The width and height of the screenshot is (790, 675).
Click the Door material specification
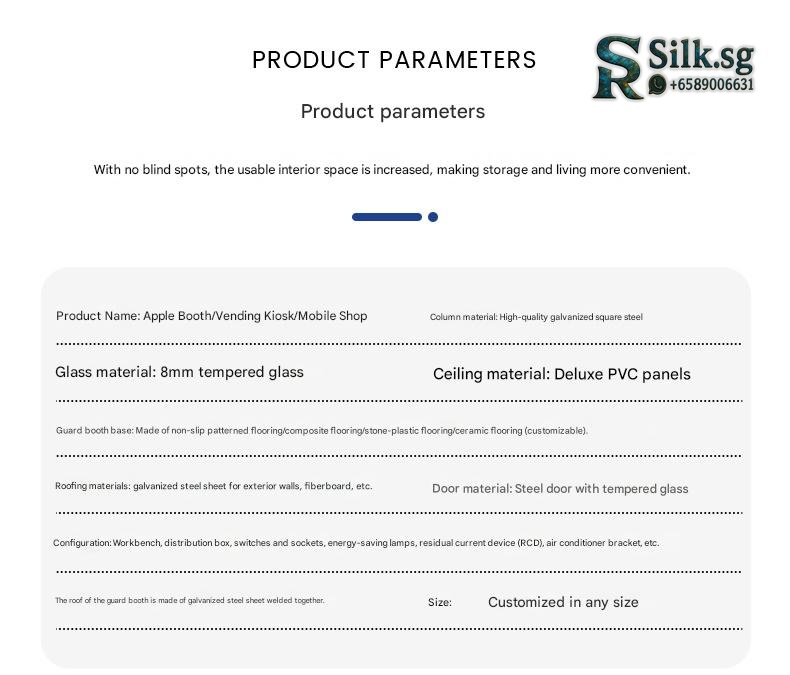pos(560,489)
